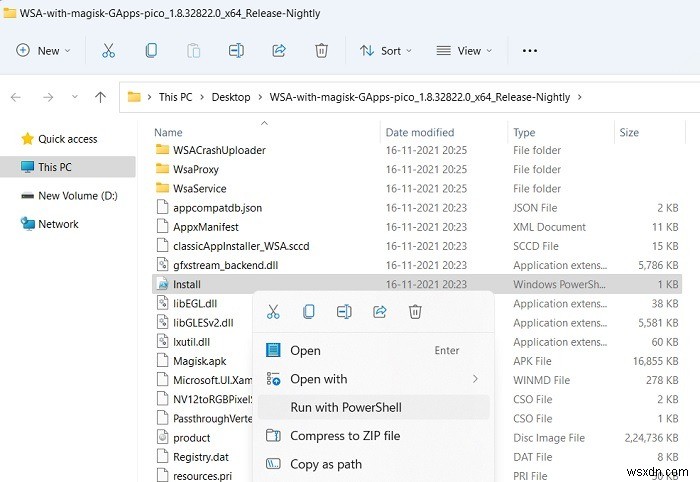Select Run with PowerShell

click(x=374, y=407)
